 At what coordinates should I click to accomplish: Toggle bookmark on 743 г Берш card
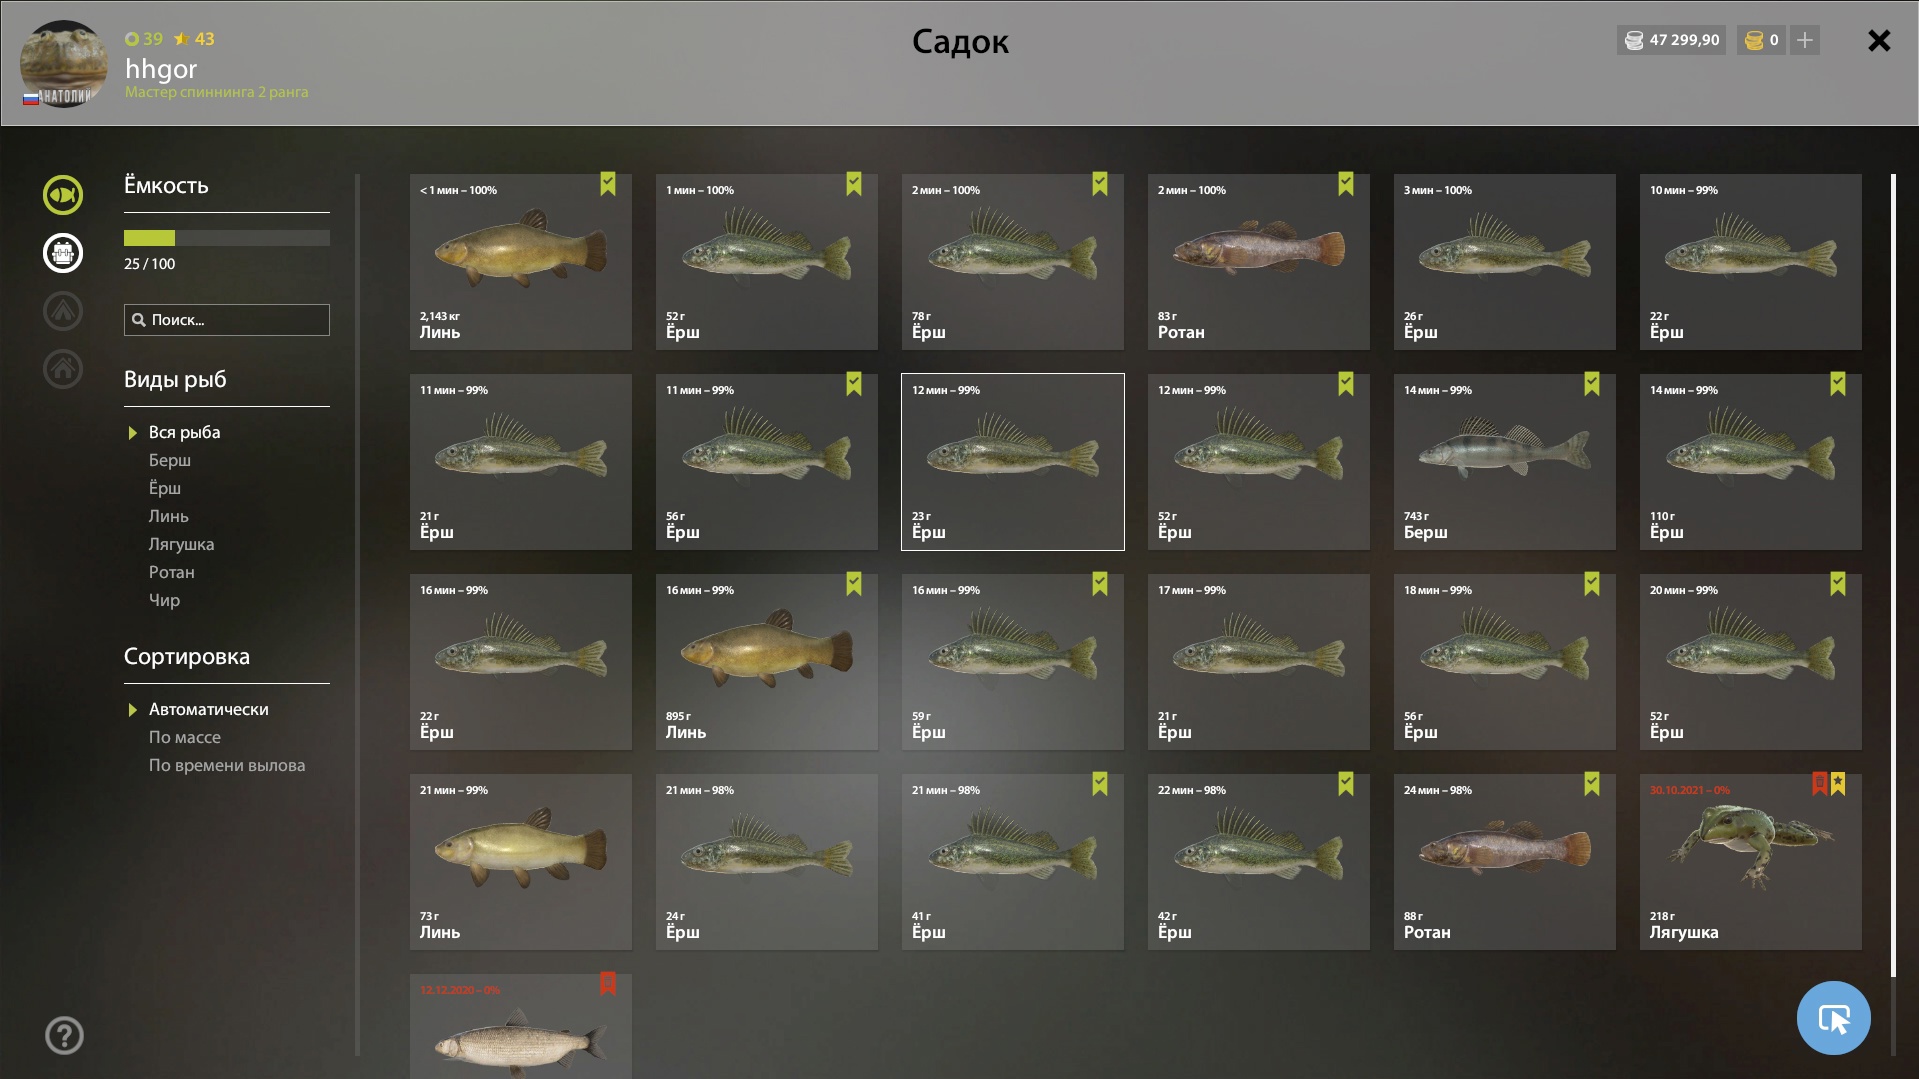[1592, 384]
